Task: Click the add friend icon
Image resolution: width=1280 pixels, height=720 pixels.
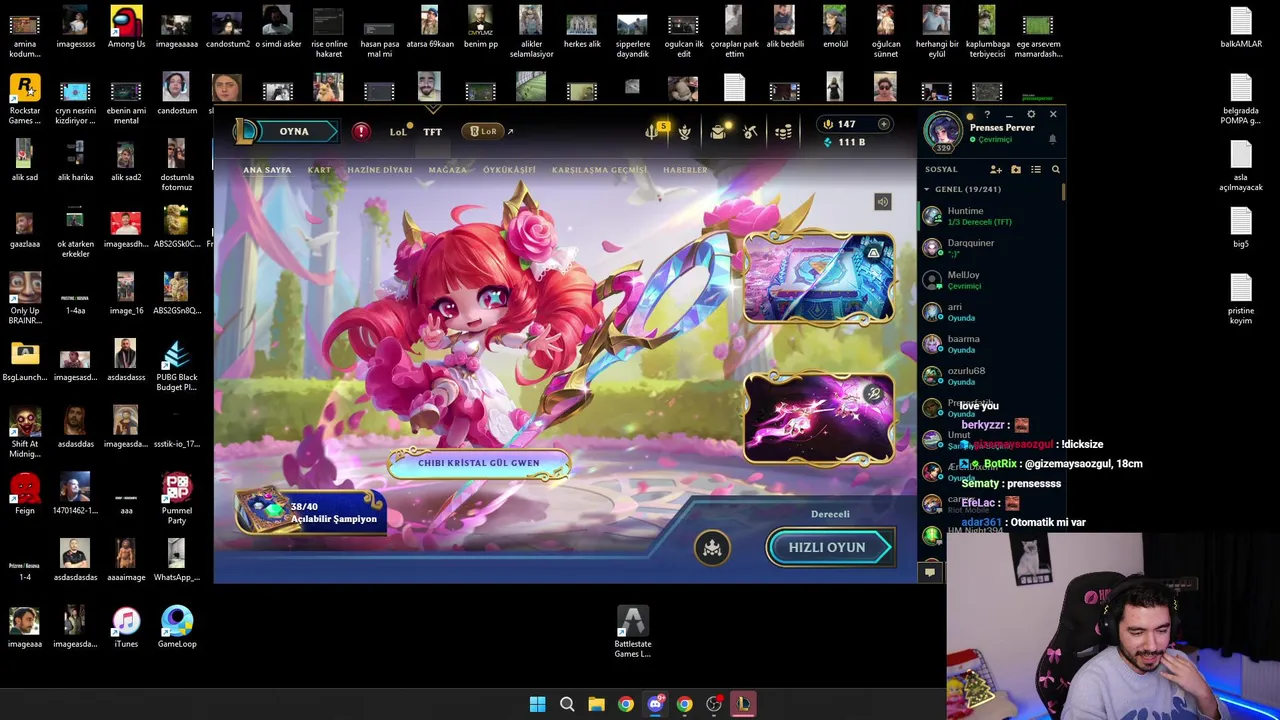Action: pos(995,170)
